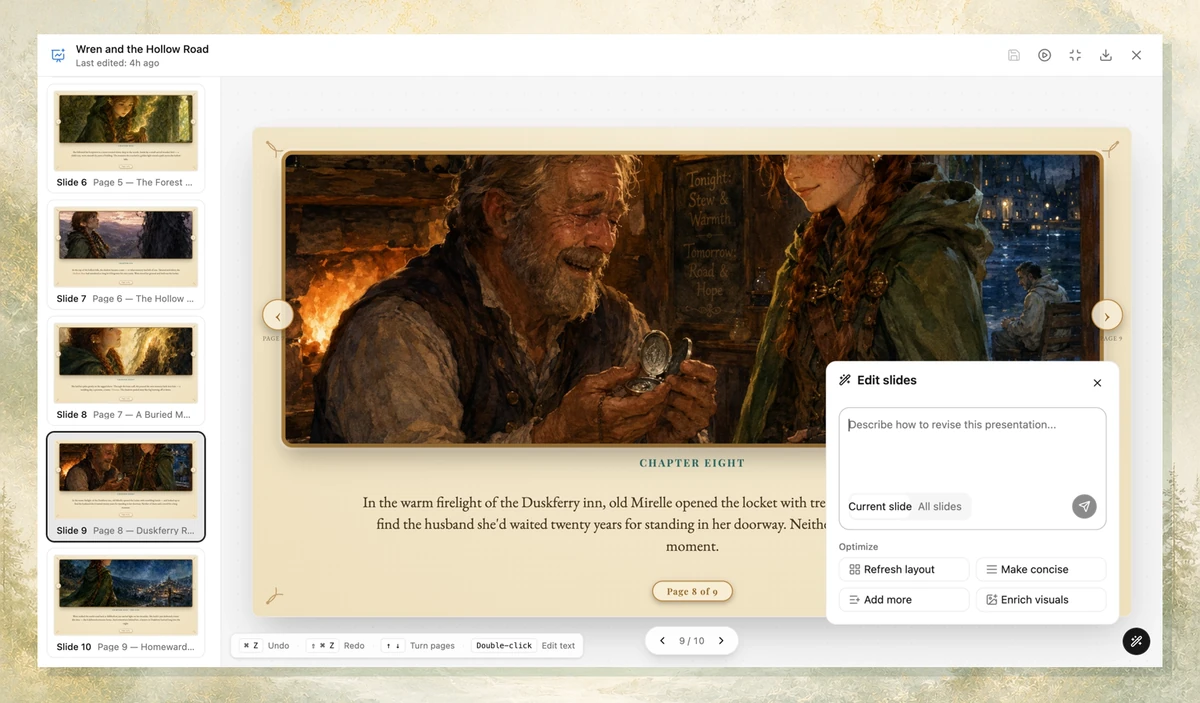Viewport: 1200px width, 703px height.
Task: Click the Turn pages shortcut hint
Action: (418, 646)
